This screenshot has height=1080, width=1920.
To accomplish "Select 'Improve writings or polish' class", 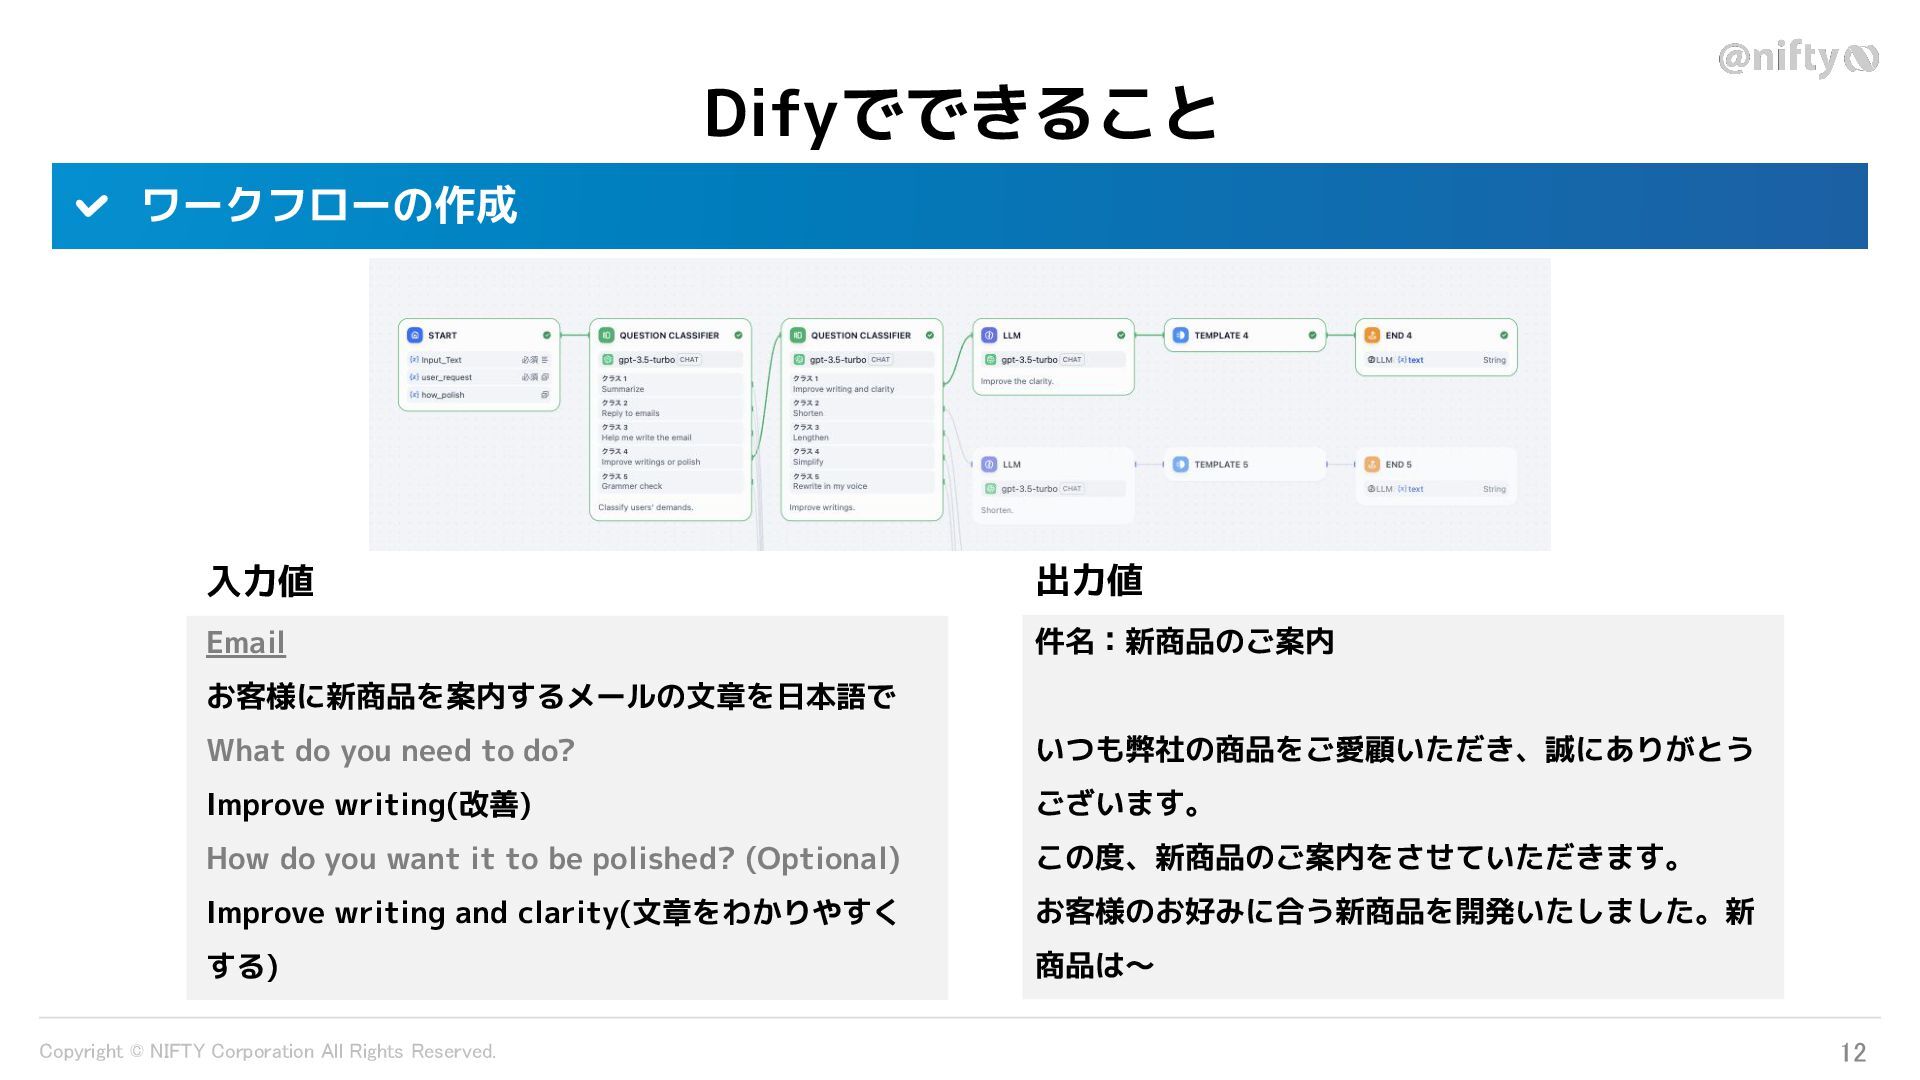I will [x=651, y=462].
